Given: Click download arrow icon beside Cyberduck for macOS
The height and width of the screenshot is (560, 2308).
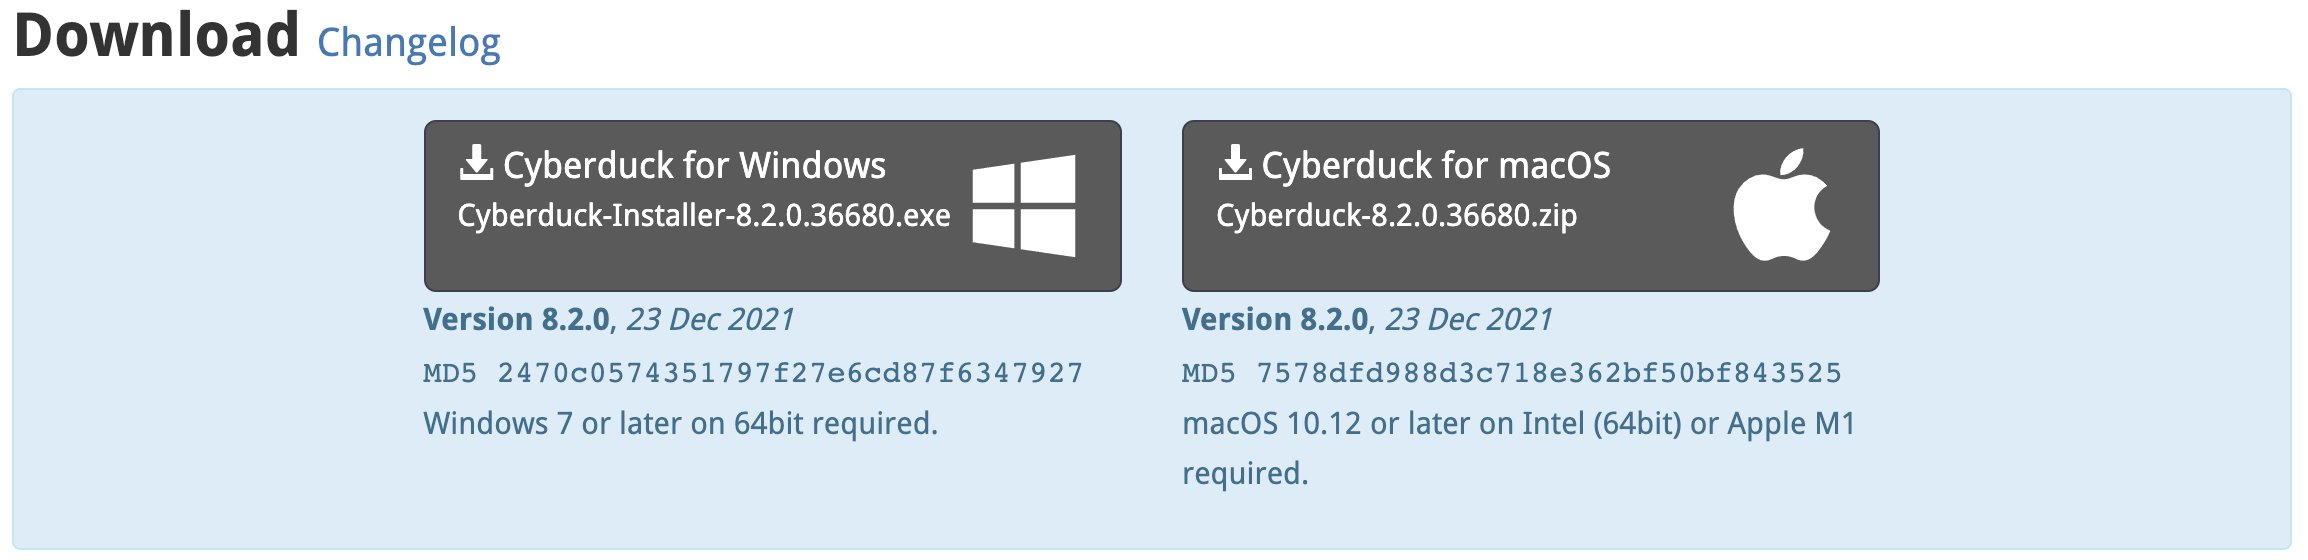Looking at the screenshot, I should pos(1235,163).
